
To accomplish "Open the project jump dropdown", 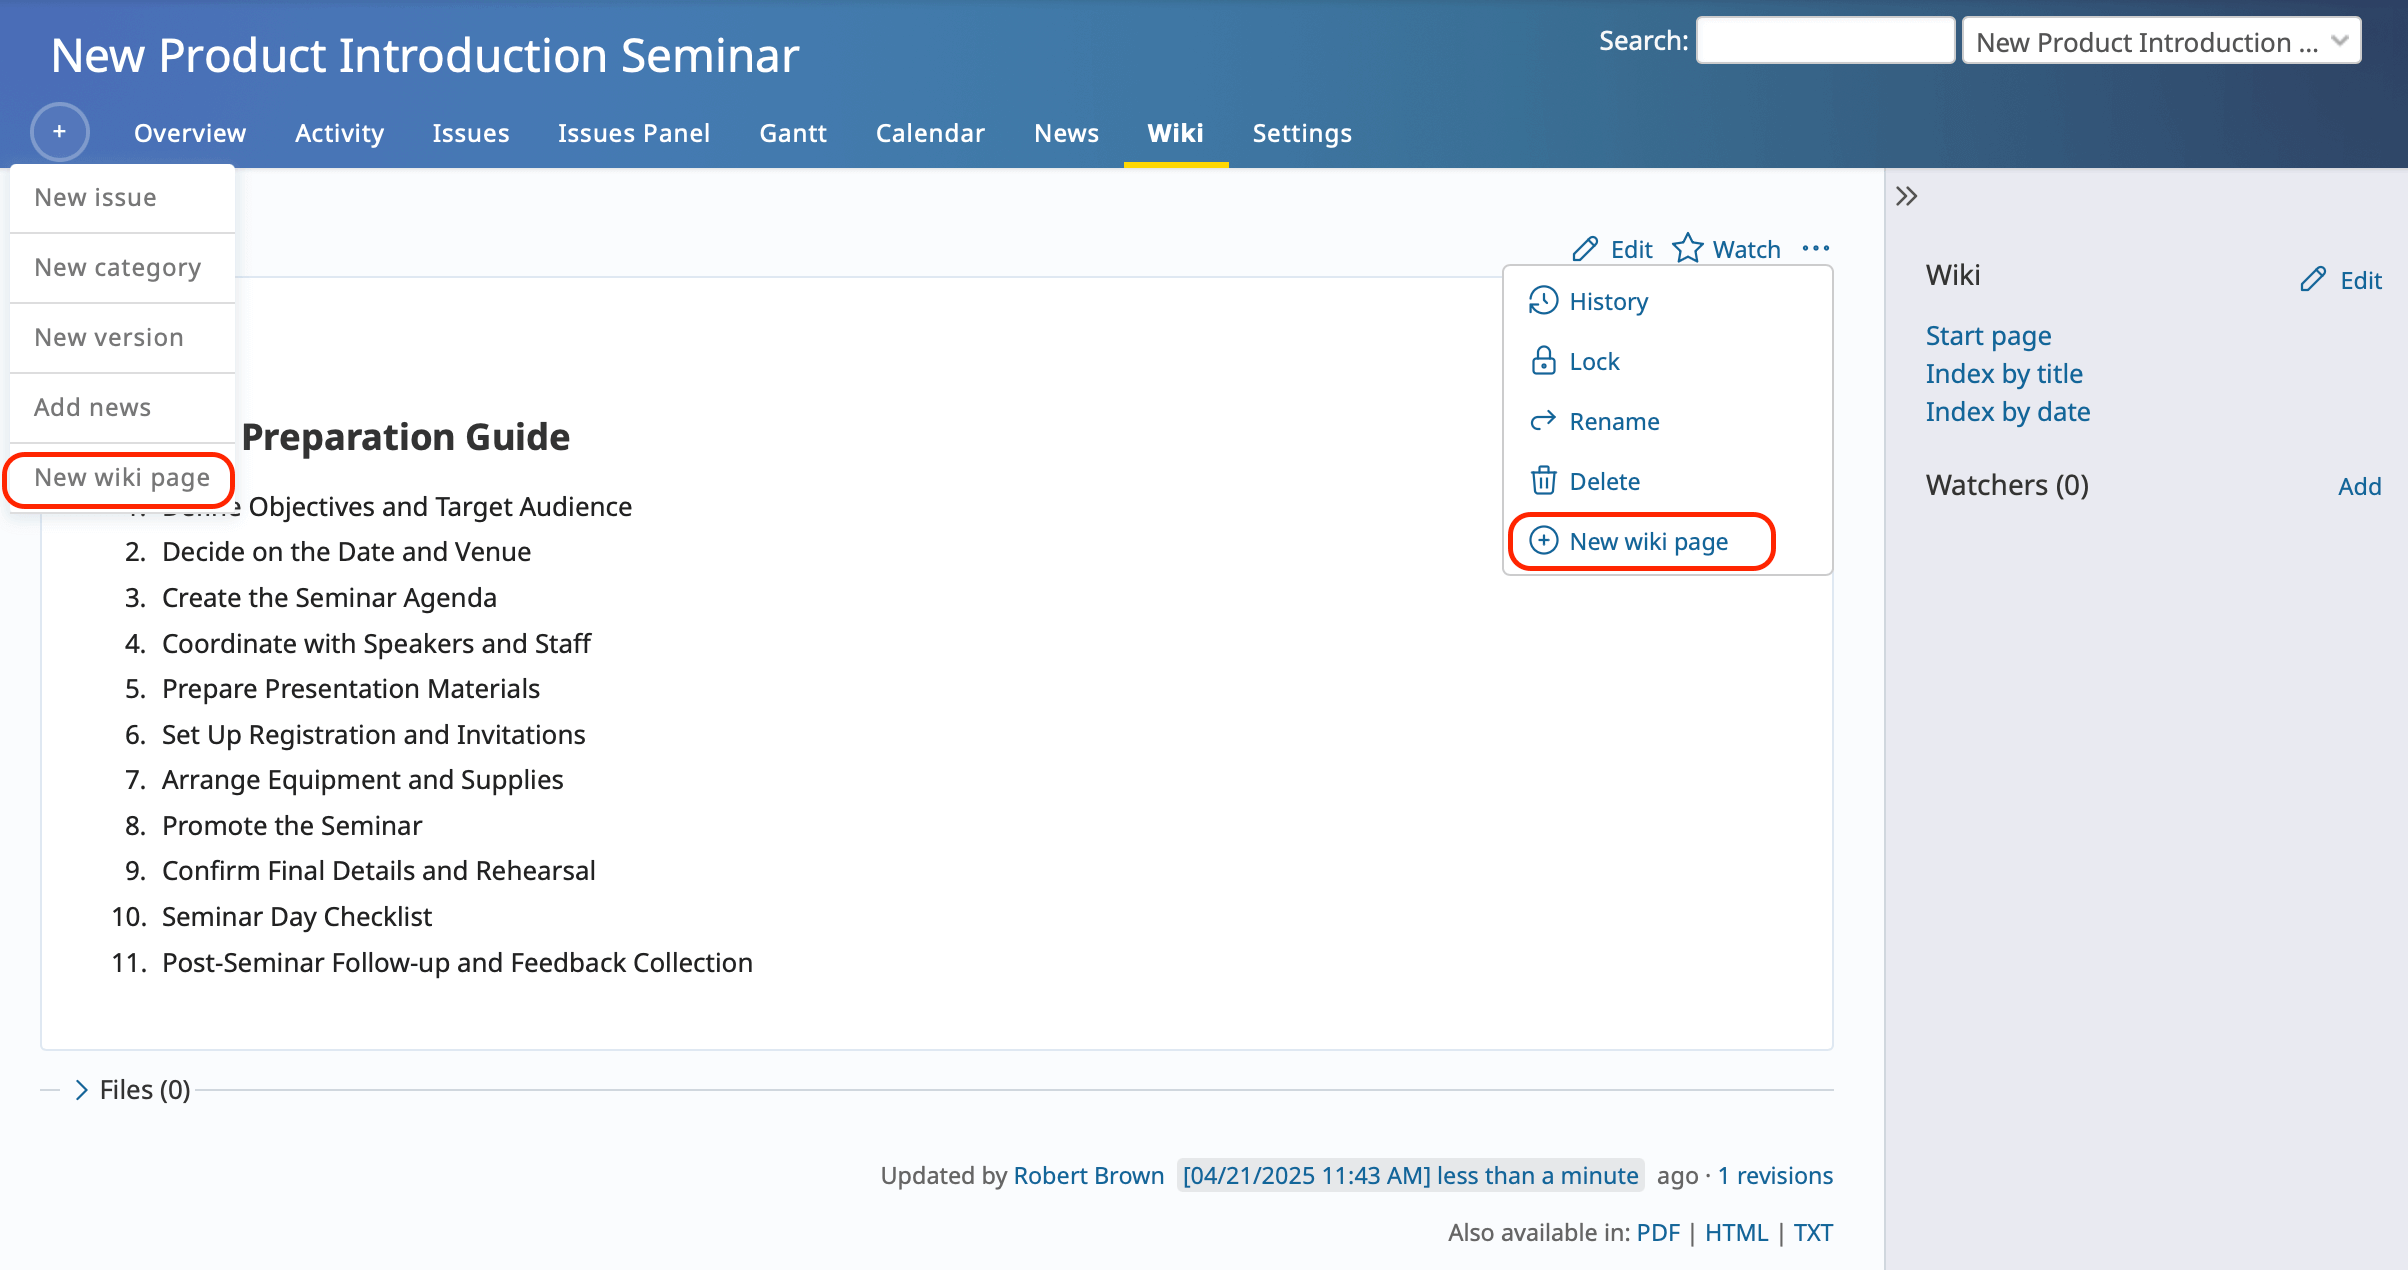I will pyautogui.click(x=2160, y=42).
